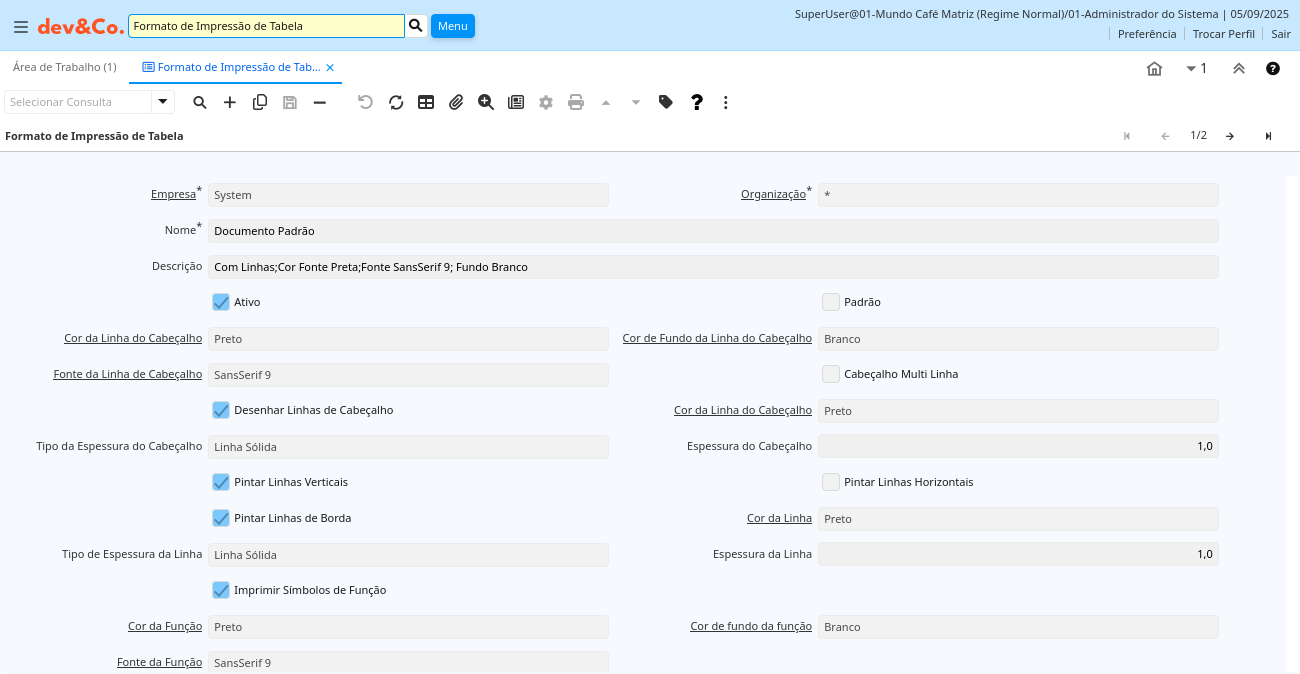The image size is (1300, 674).
Task: Enable the Pintar Linhas Horizontais checkbox
Action: point(831,482)
